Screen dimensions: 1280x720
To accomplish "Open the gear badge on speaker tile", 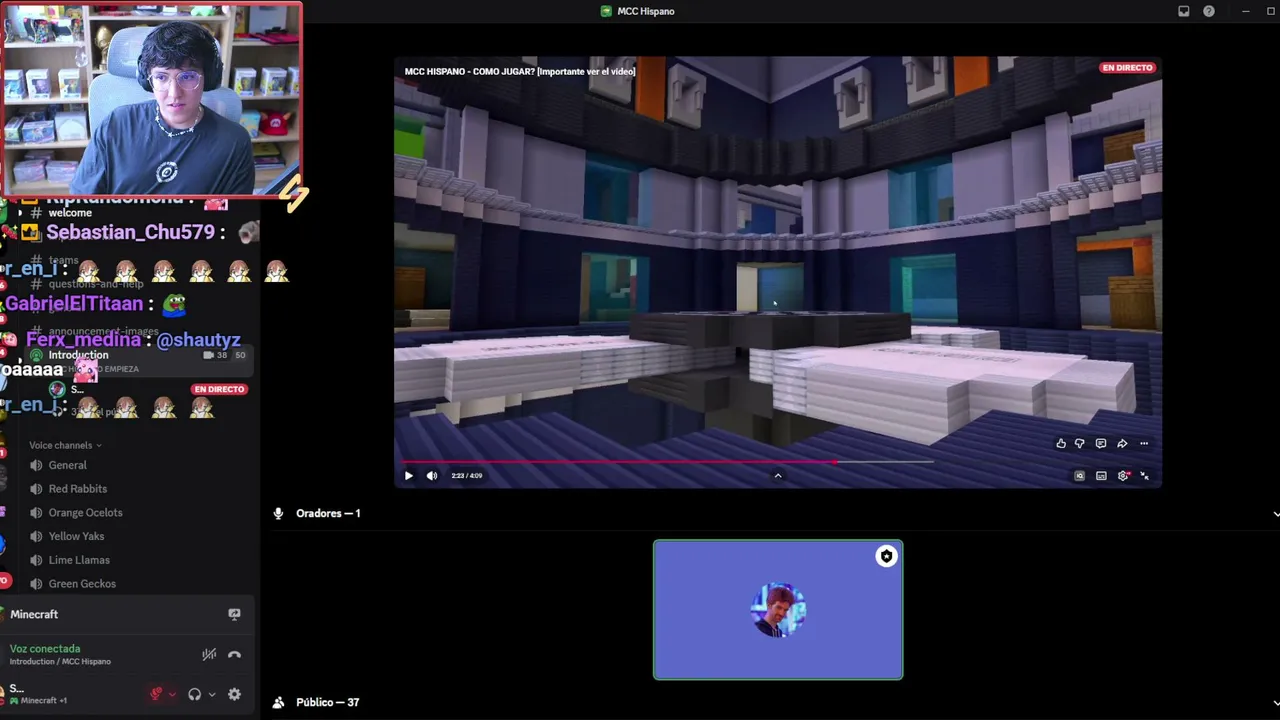I will click(886, 556).
